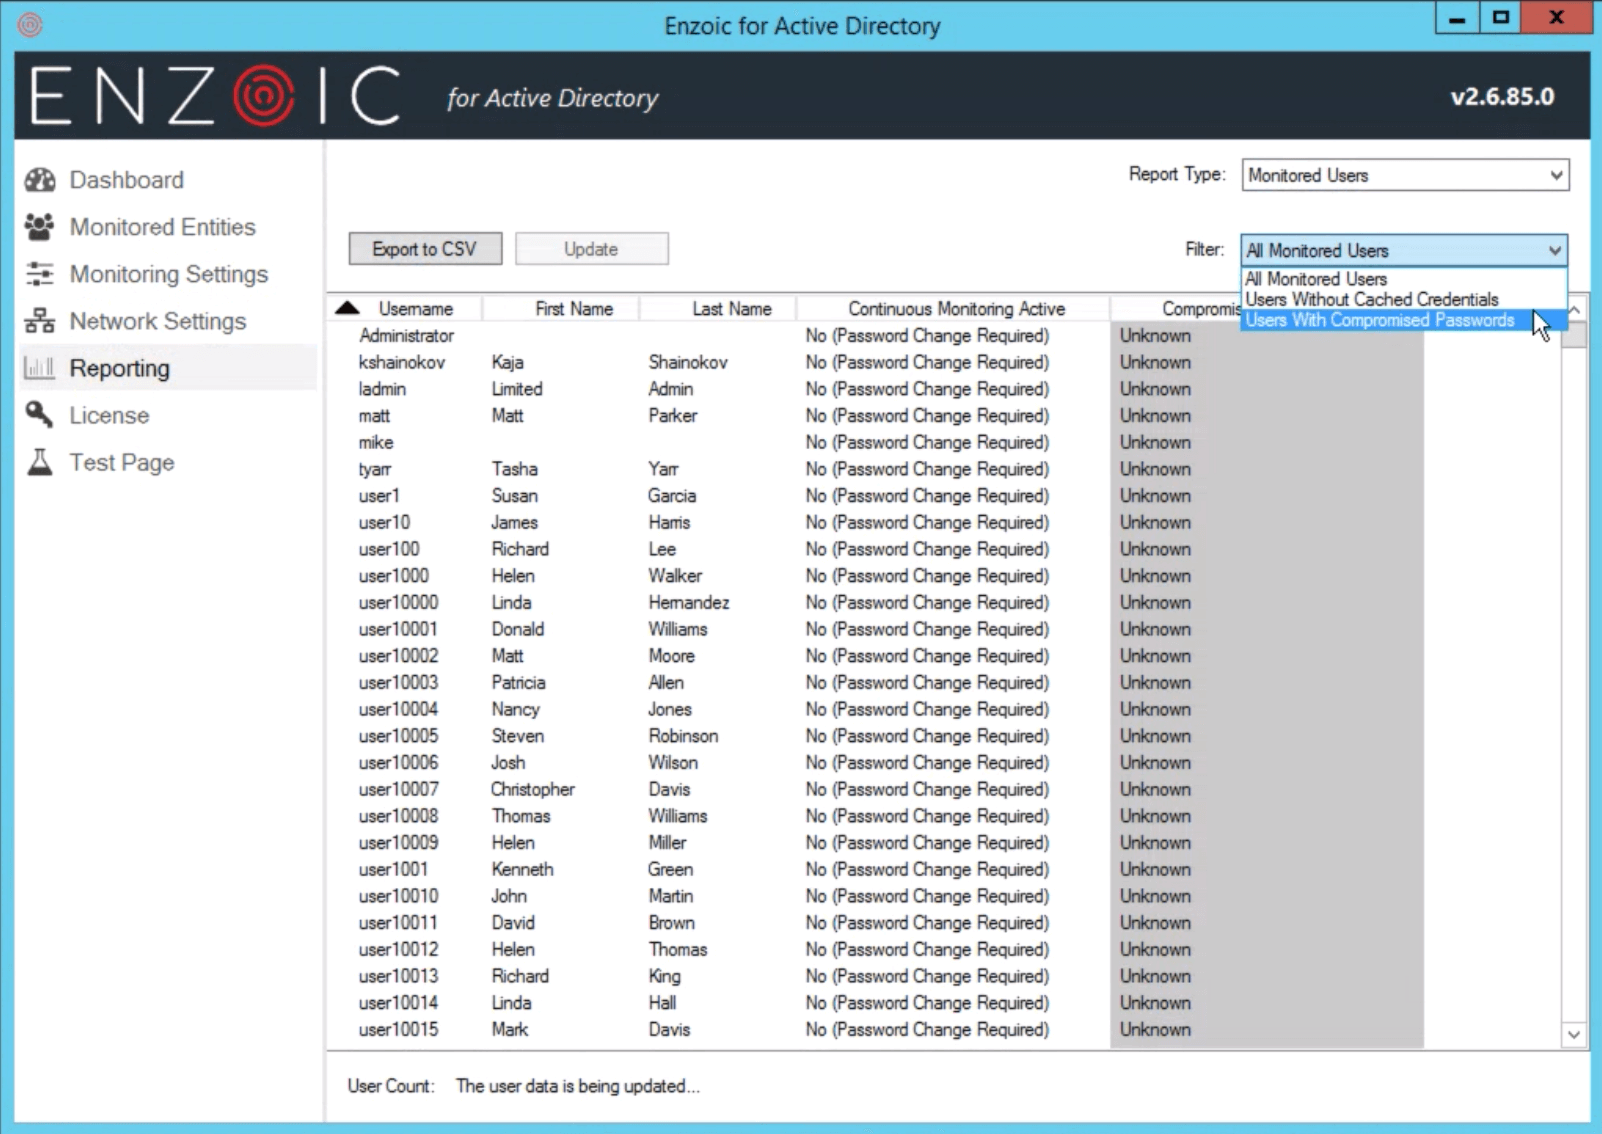The image size is (1602, 1134).
Task: Open the Report Type dropdown
Action: point(1405,175)
